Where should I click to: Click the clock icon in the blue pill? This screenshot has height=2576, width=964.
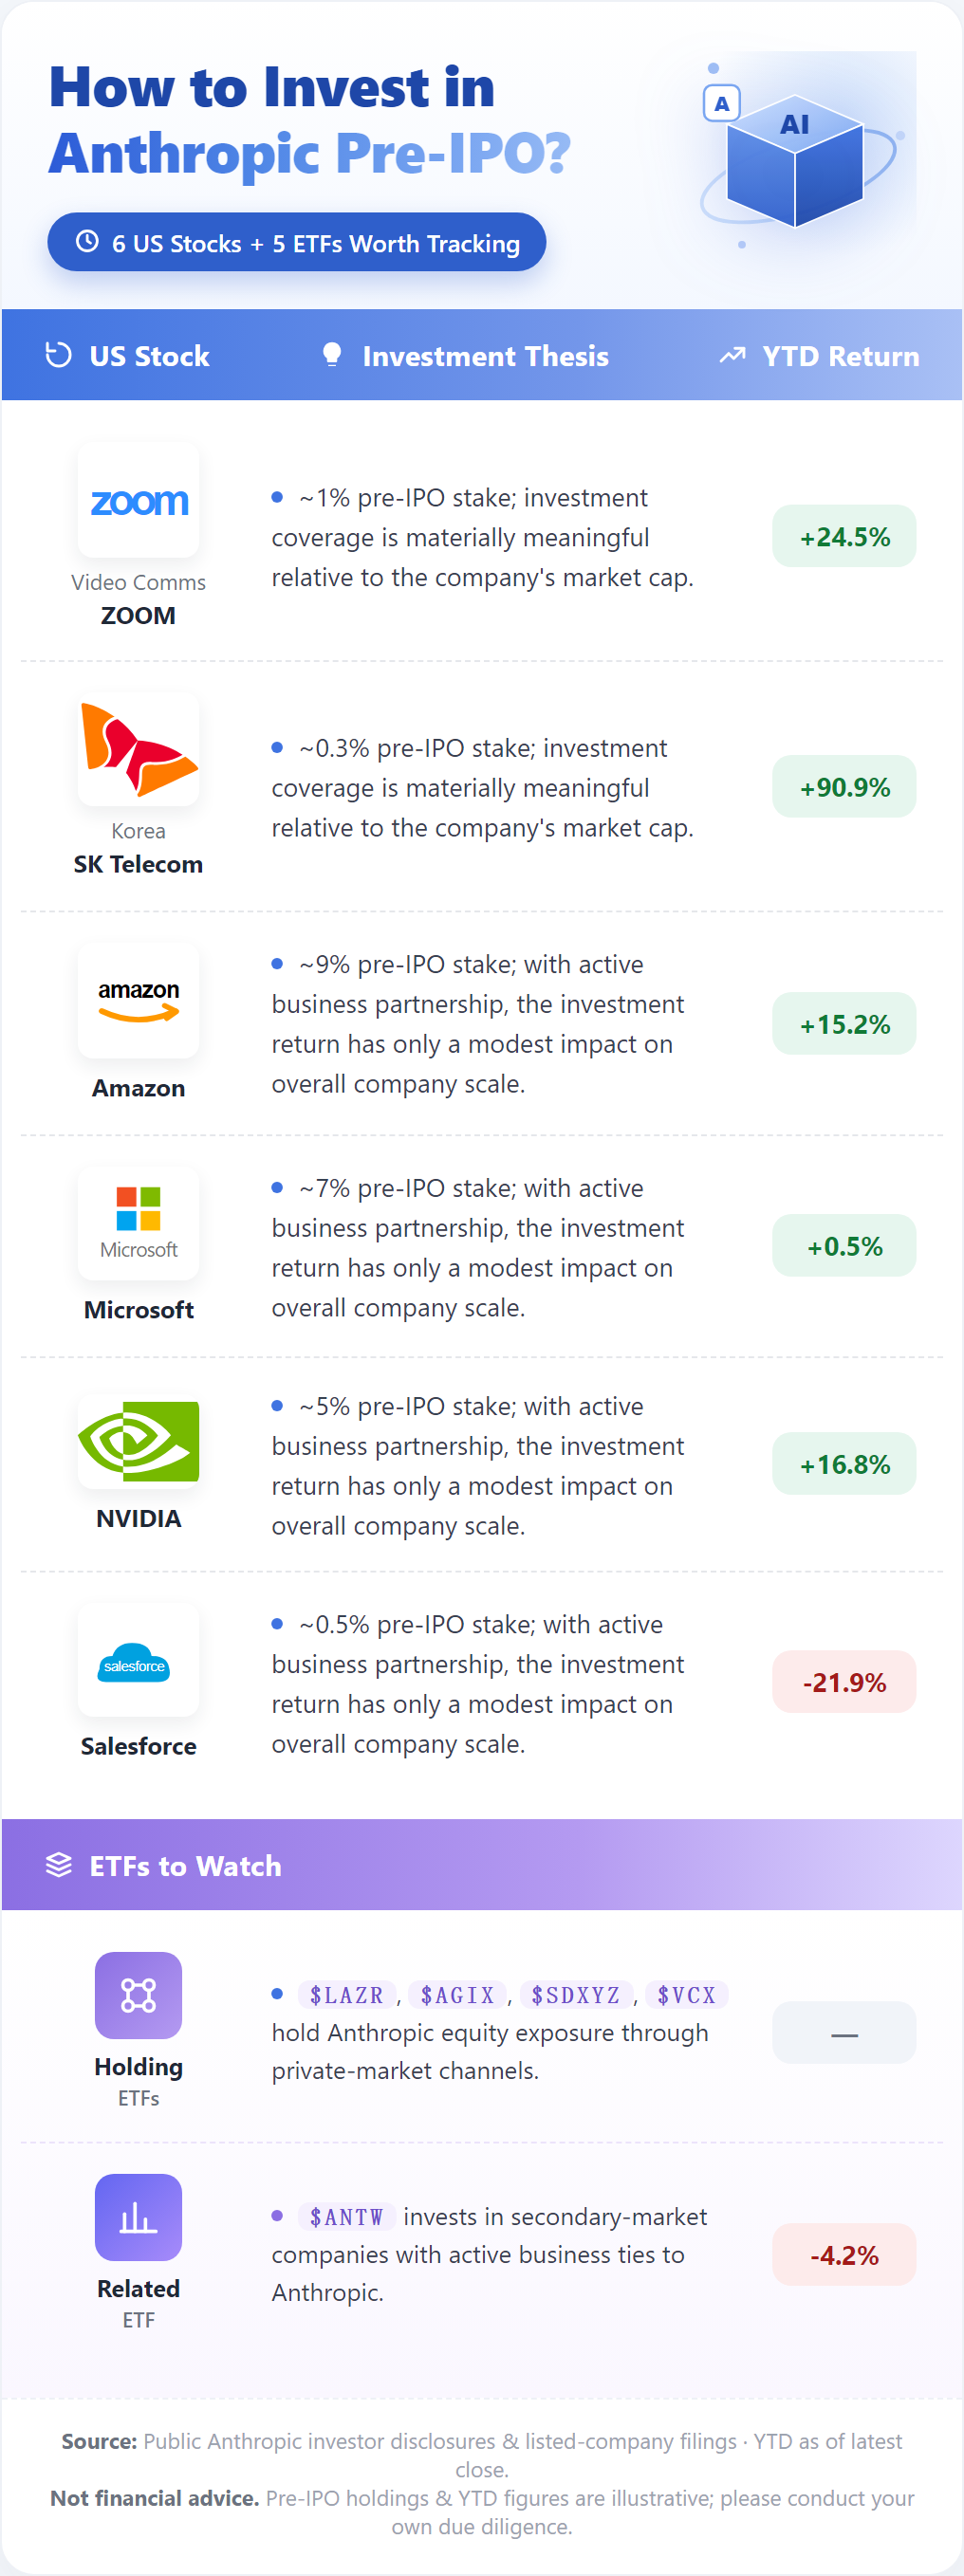88,241
